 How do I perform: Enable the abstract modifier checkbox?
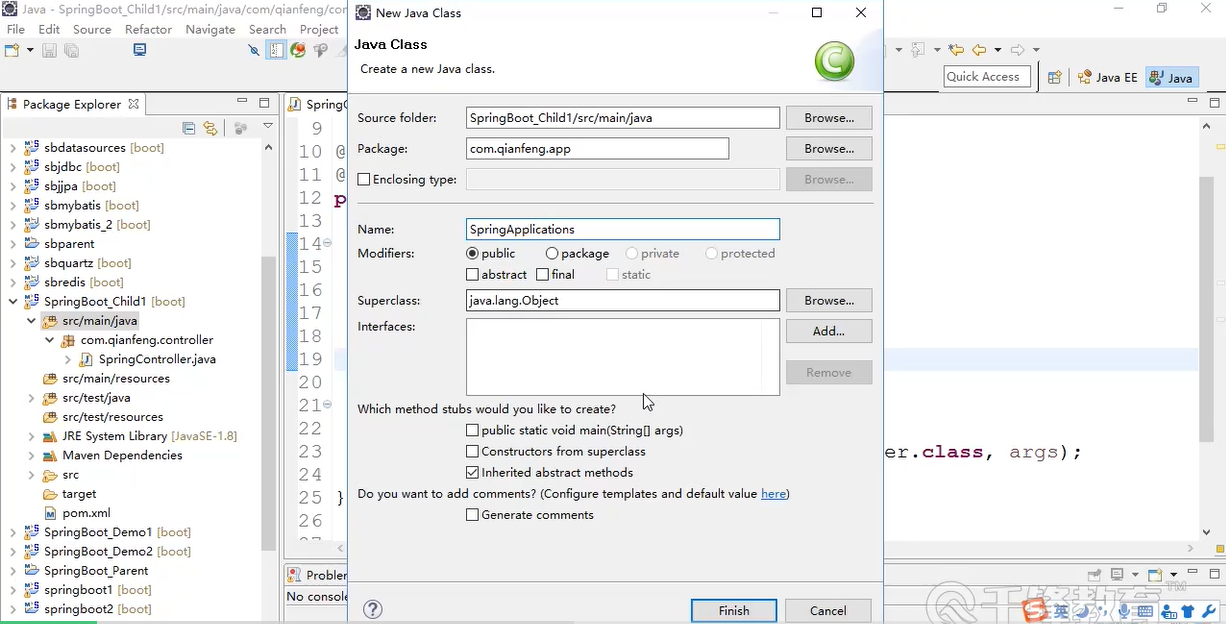(x=472, y=274)
